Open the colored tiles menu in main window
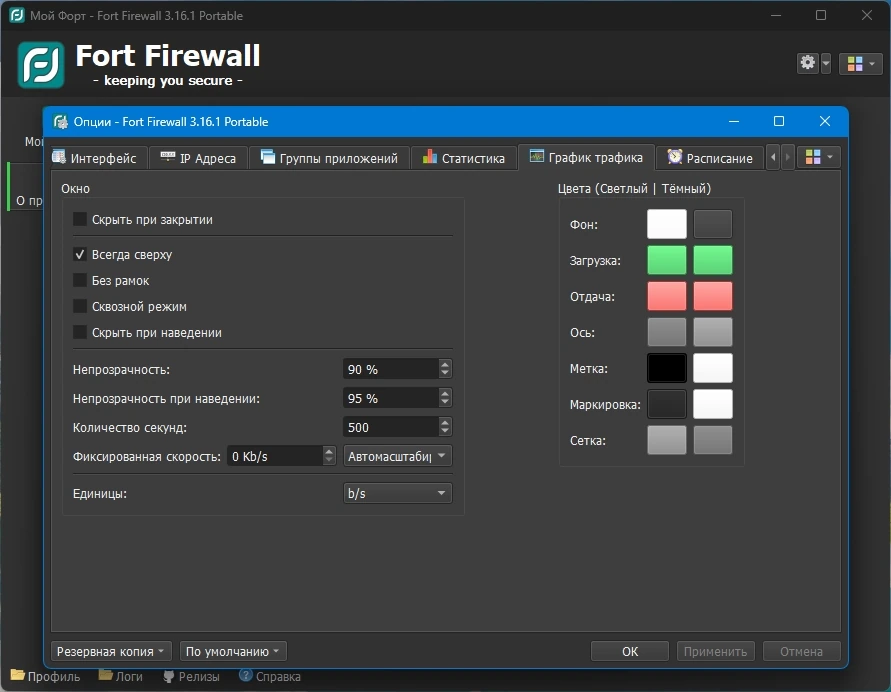891x692 pixels. [860, 63]
